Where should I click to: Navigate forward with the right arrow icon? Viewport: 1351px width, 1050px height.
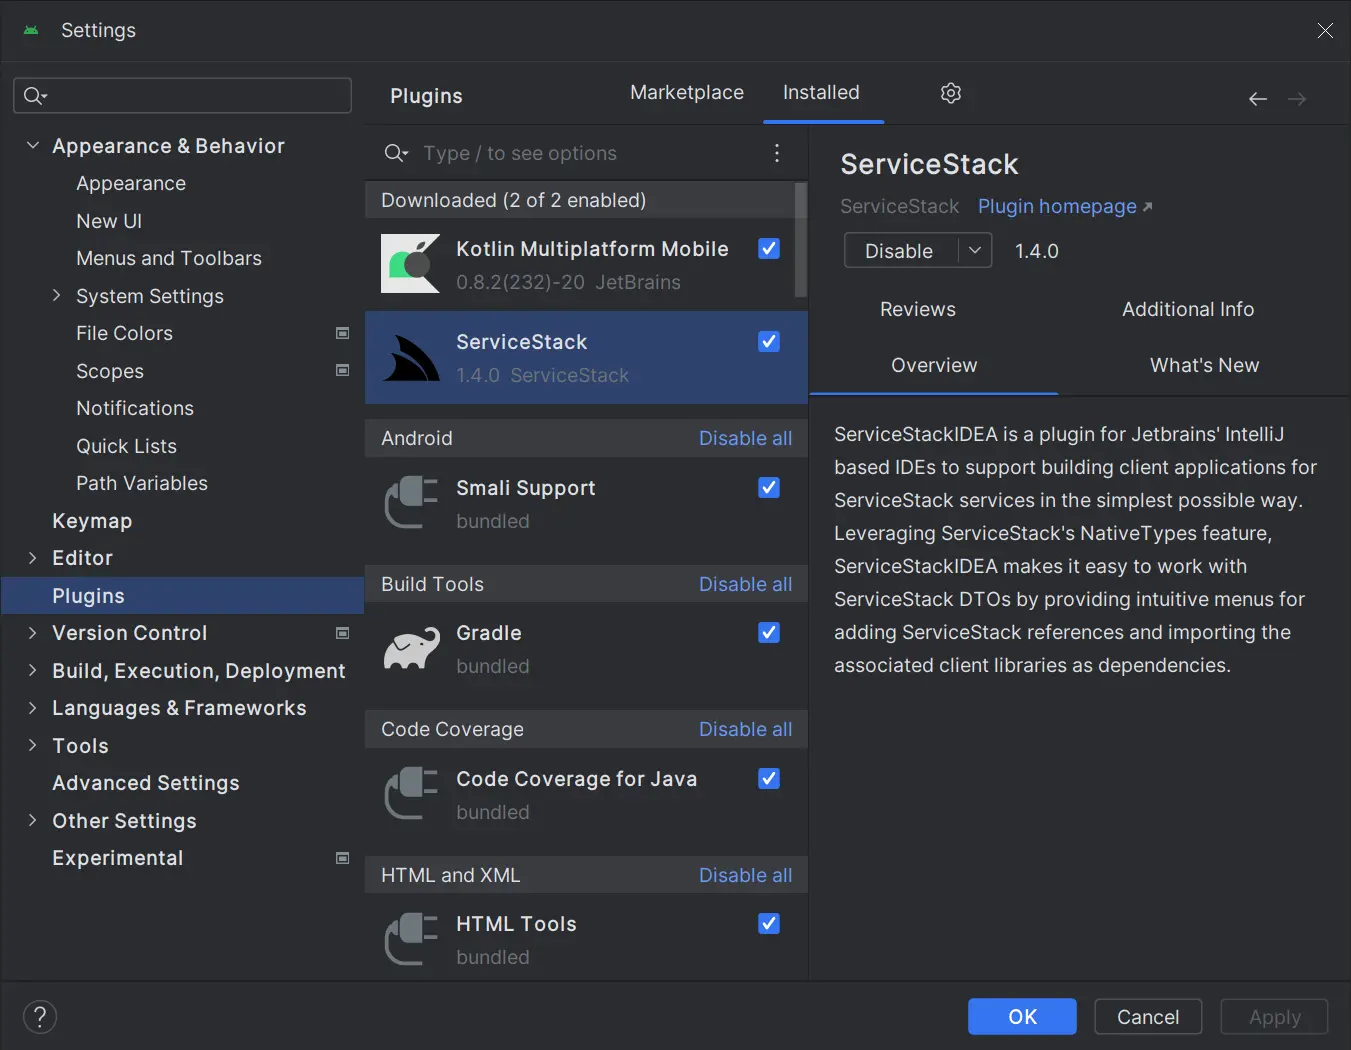[1297, 98]
